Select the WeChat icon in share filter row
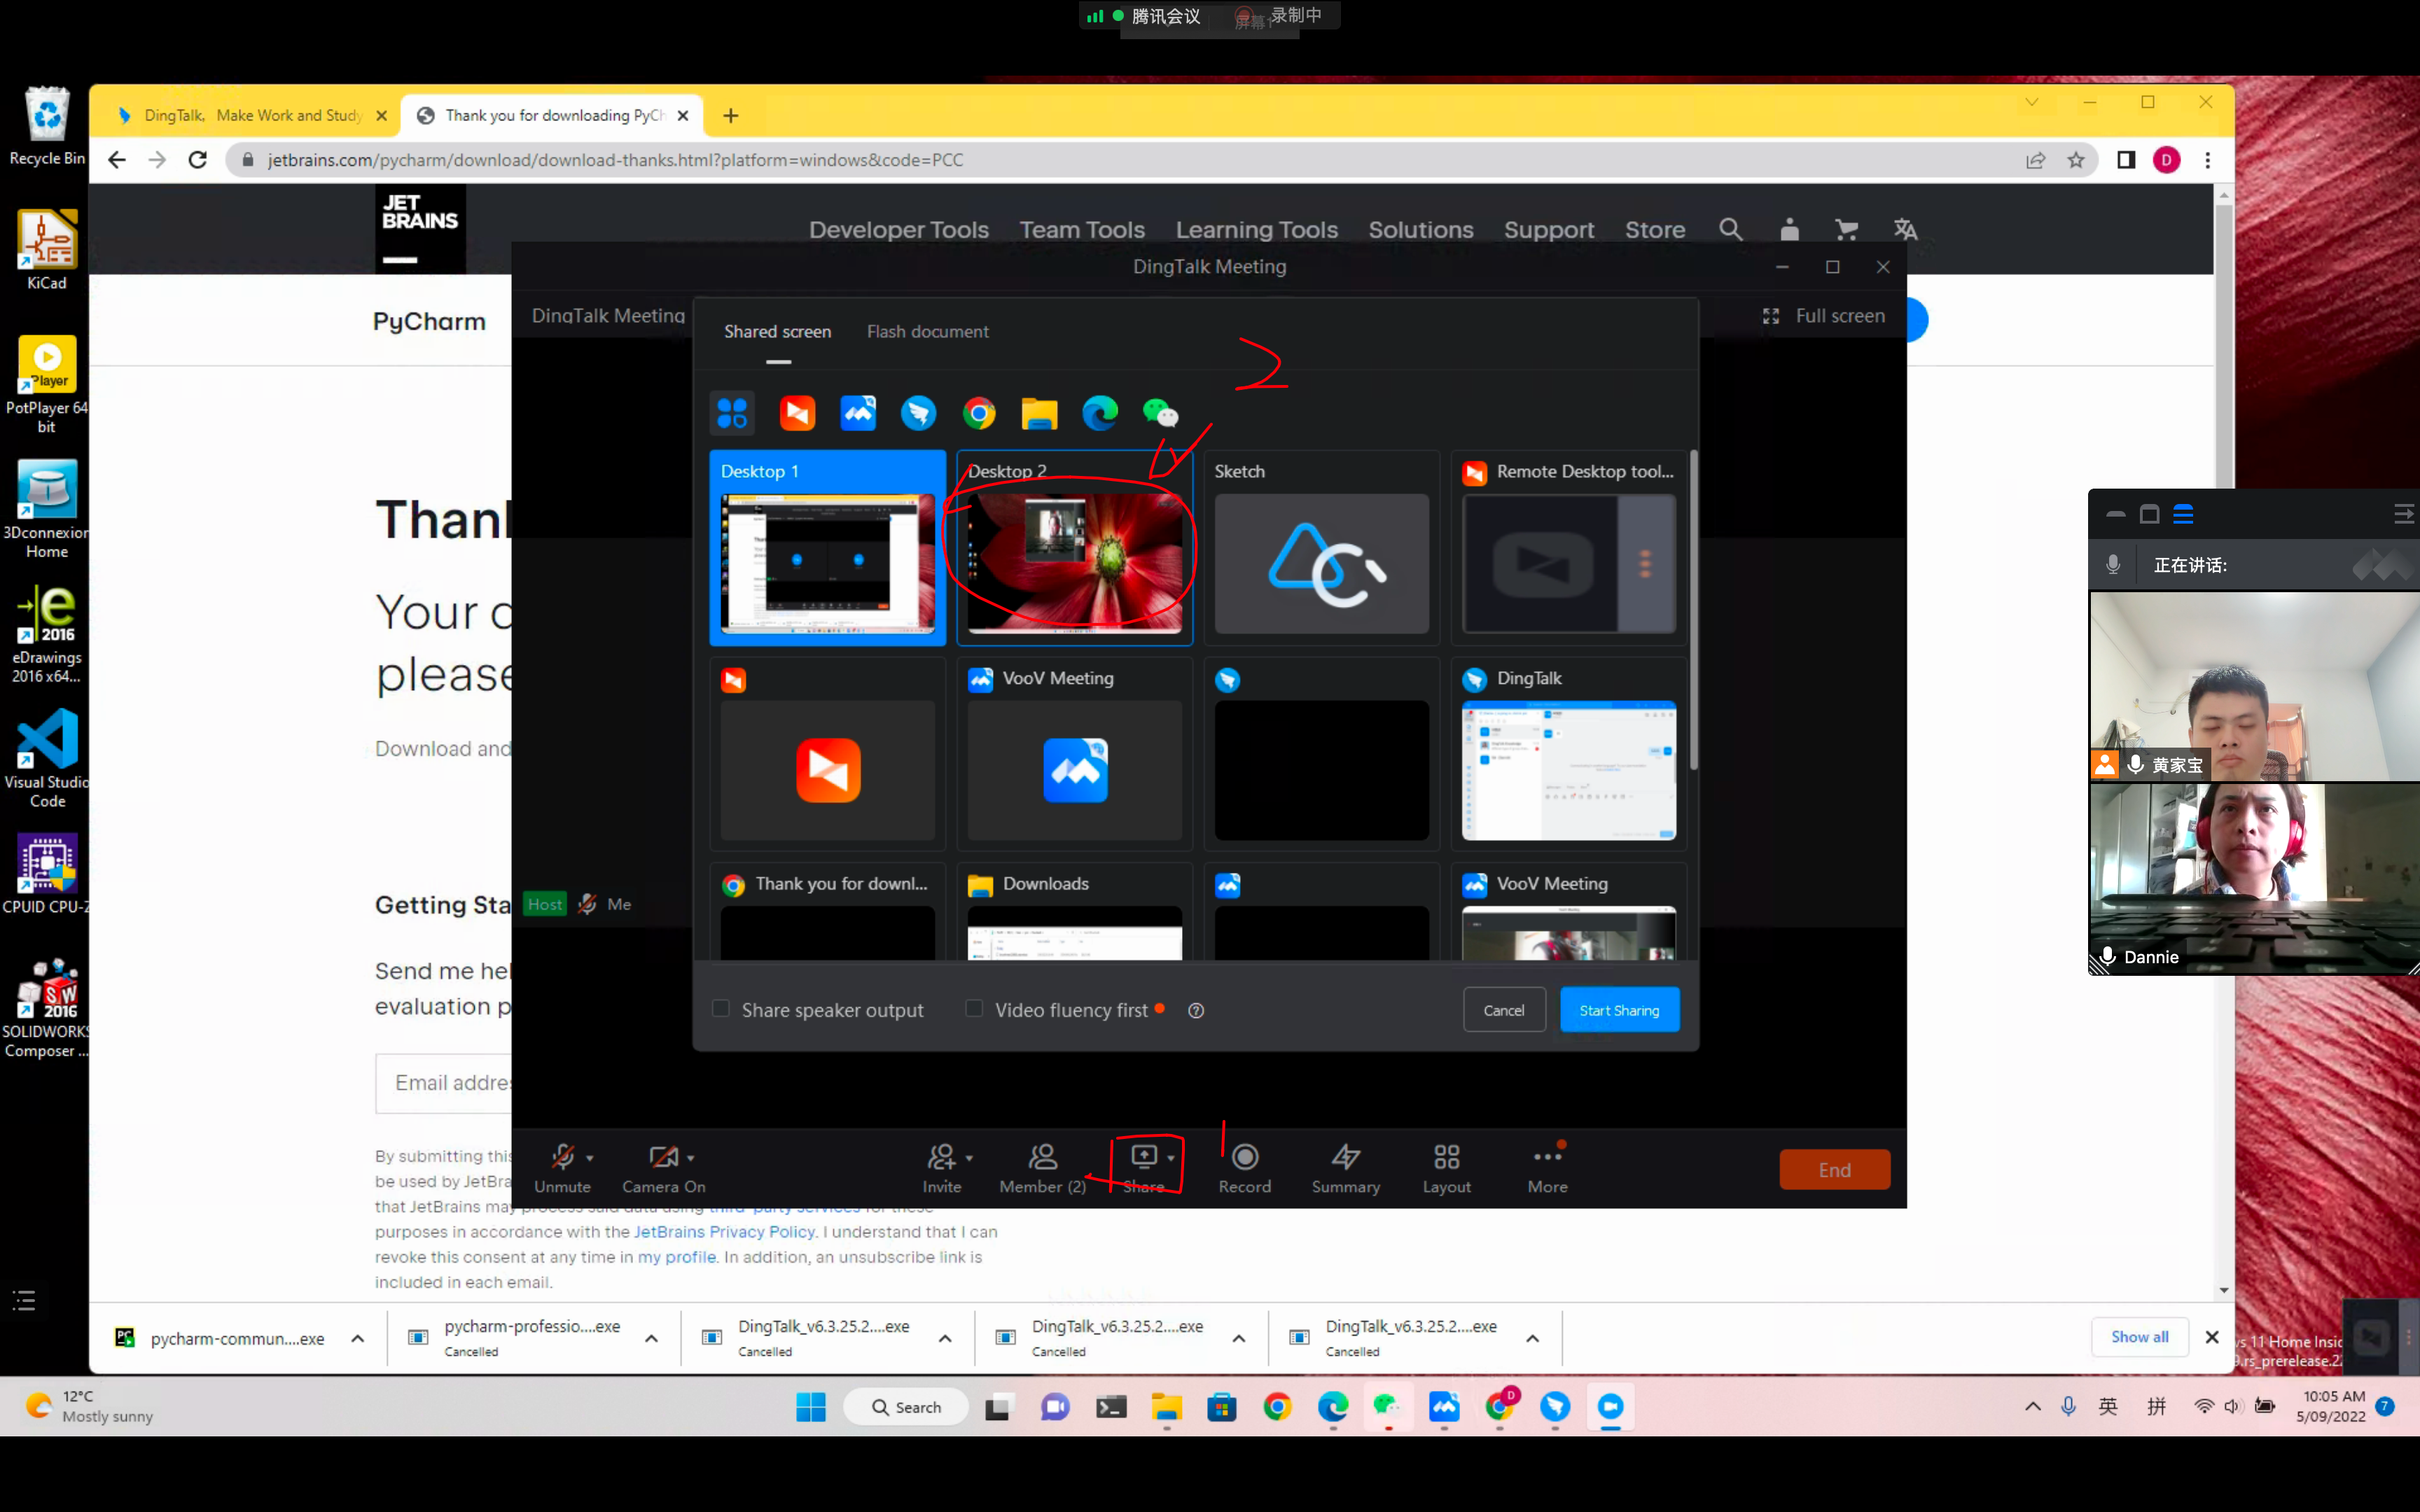 click(1160, 413)
